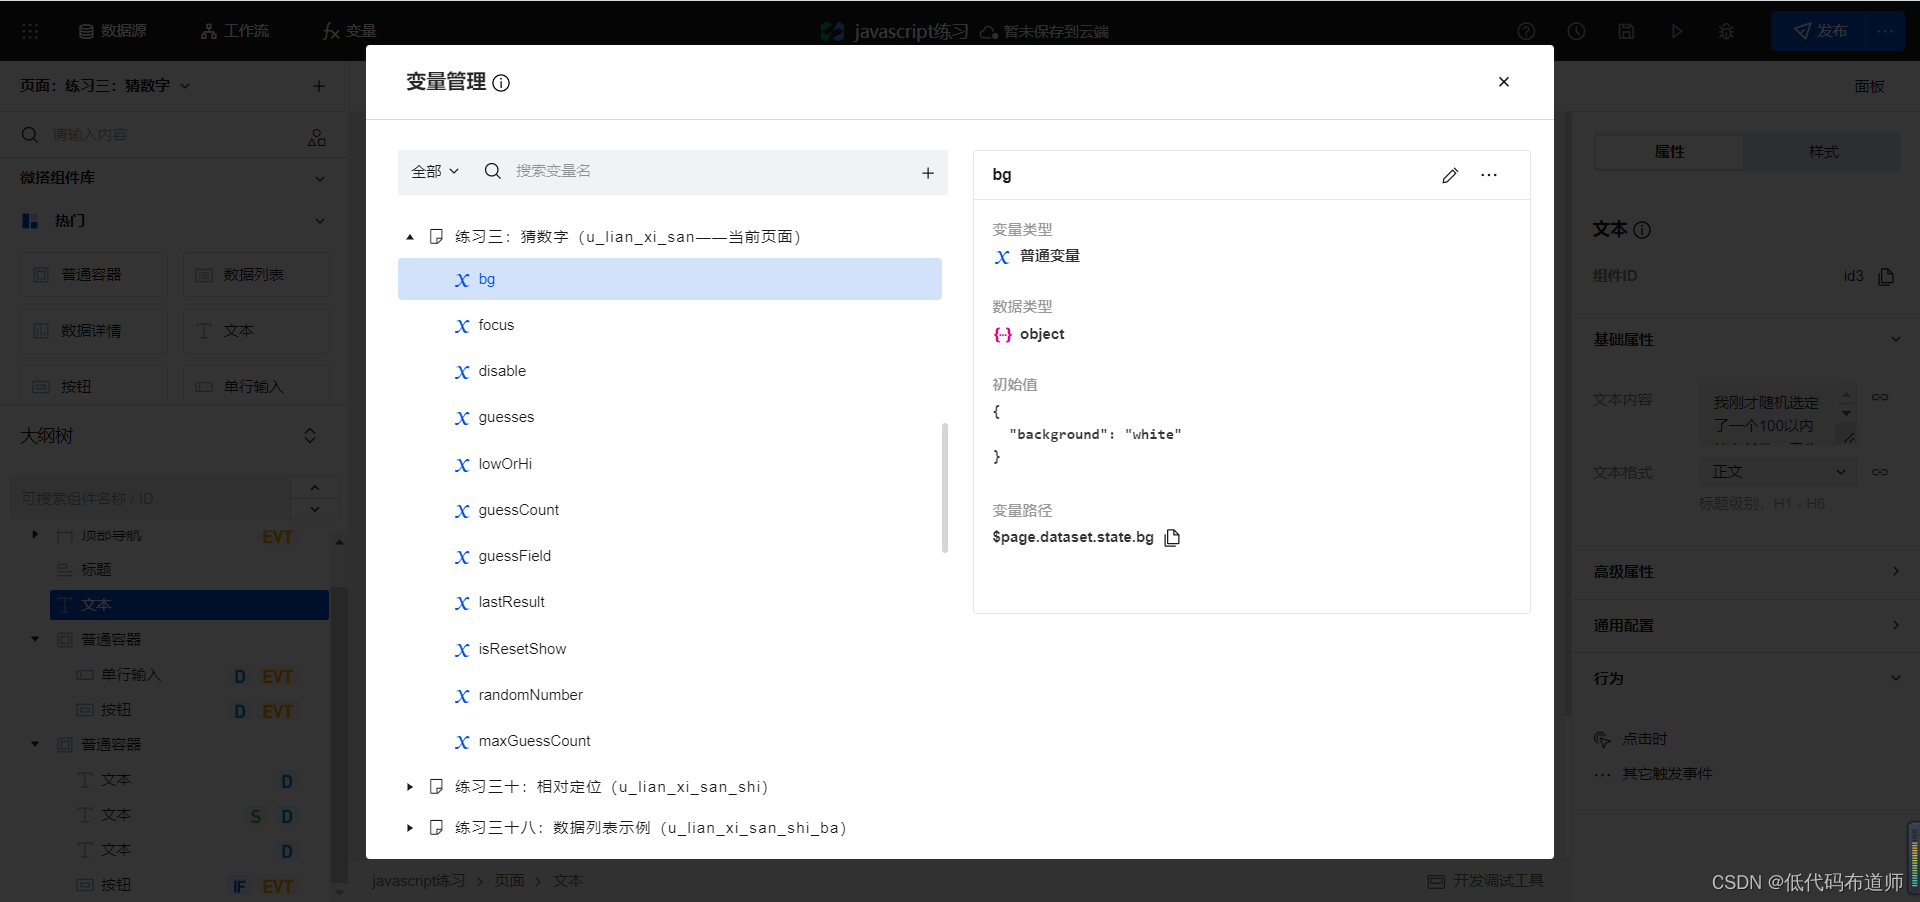Image resolution: width=1920 pixels, height=902 pixels.
Task: Collapse the 热门 components group
Action: [x=320, y=221]
